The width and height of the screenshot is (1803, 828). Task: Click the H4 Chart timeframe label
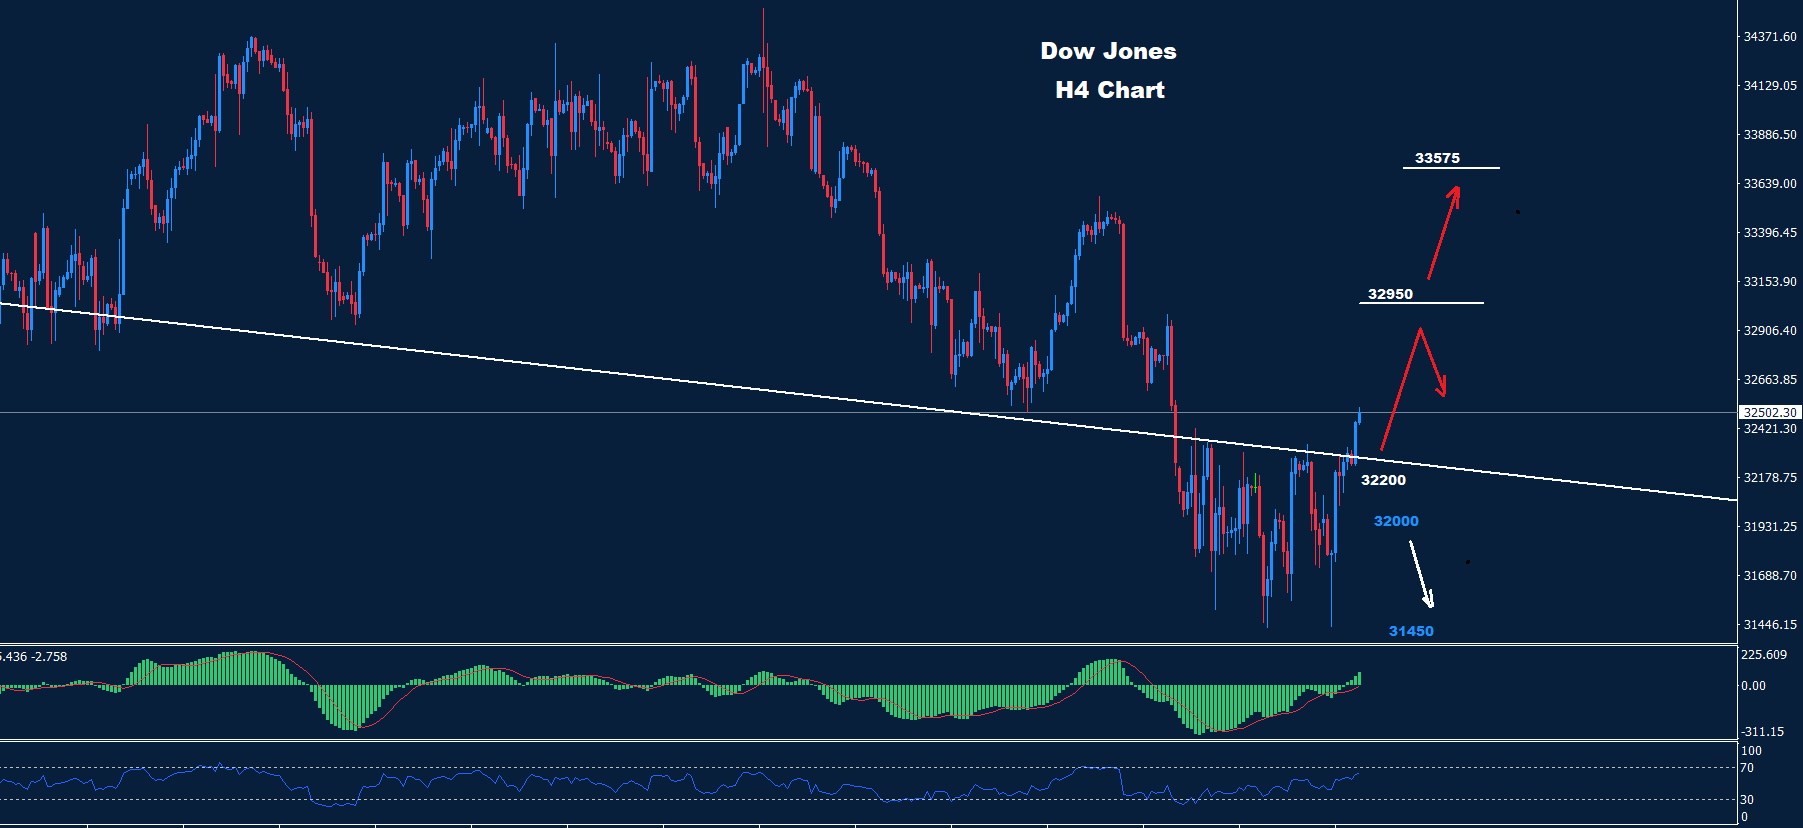pos(1110,90)
